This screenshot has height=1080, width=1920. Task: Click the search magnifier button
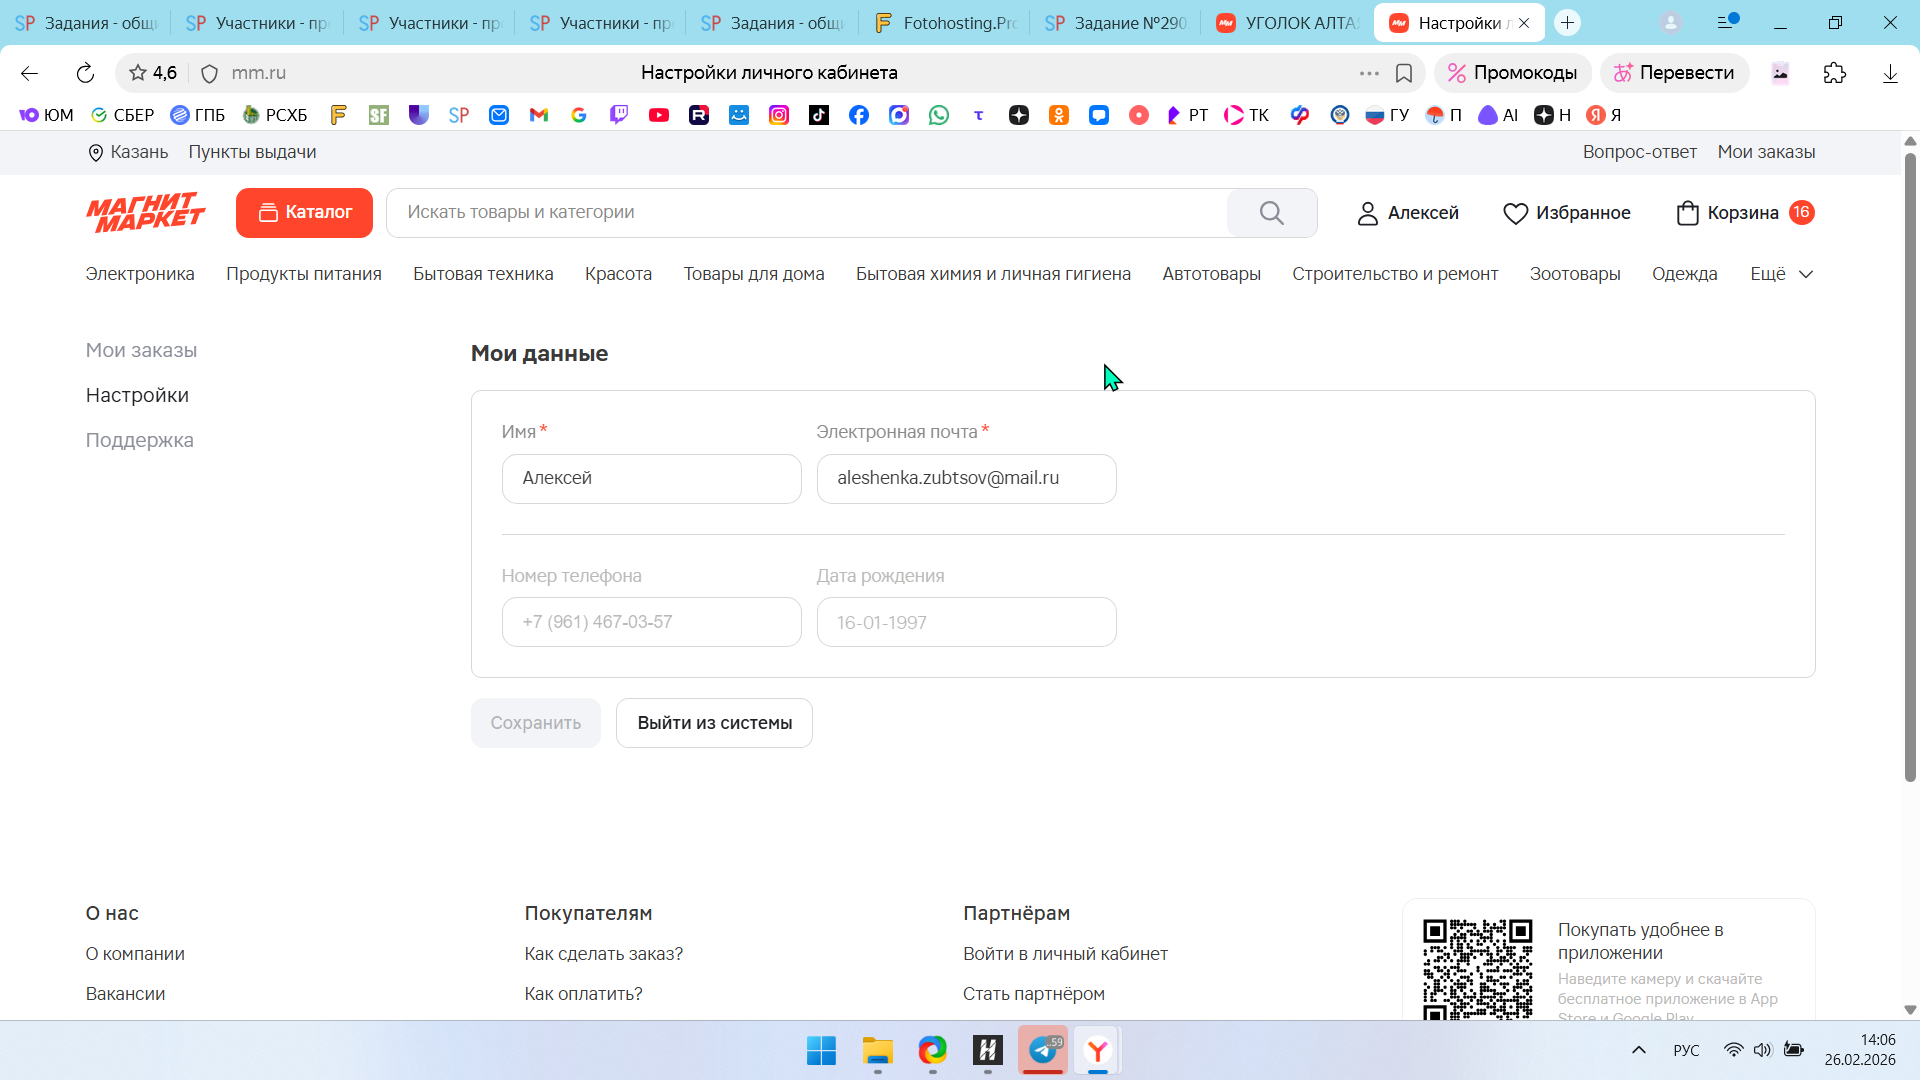1271,213
